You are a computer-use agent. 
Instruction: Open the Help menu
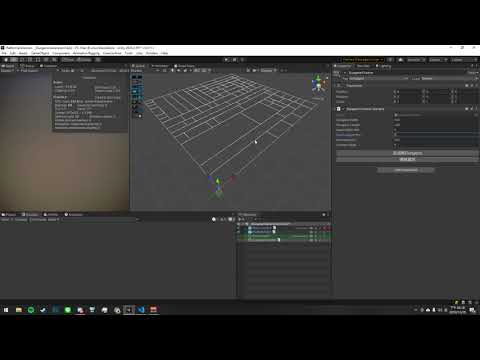pos(164,53)
